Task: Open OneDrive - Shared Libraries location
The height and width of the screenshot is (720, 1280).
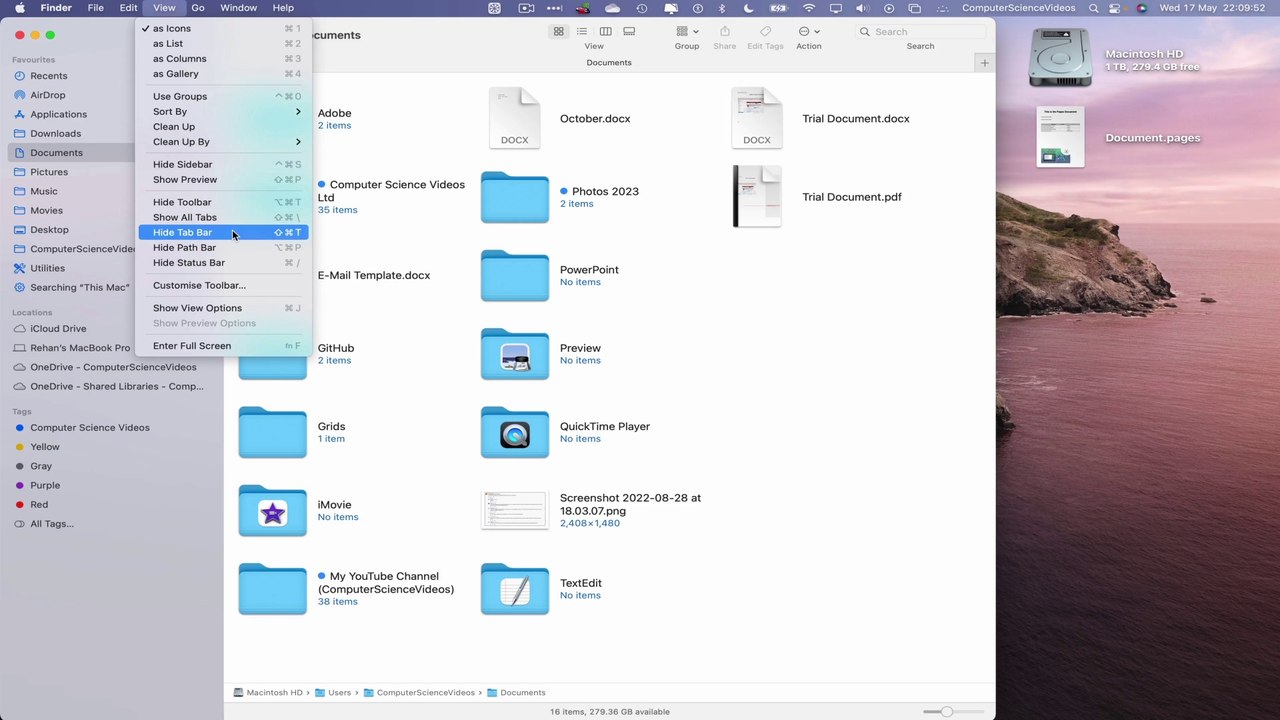Action: click(x=116, y=386)
